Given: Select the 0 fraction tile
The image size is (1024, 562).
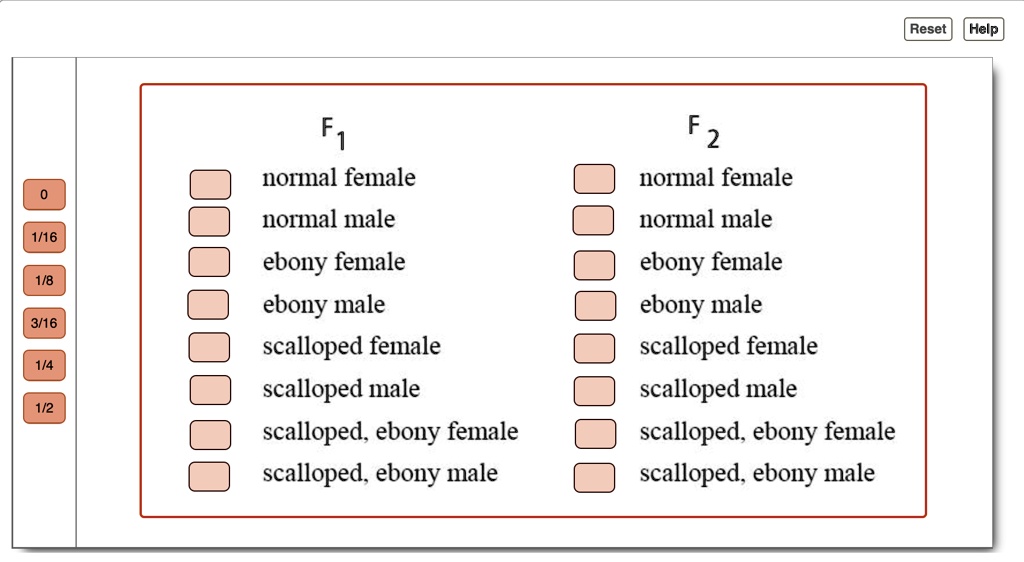Looking at the screenshot, I should point(44,195).
